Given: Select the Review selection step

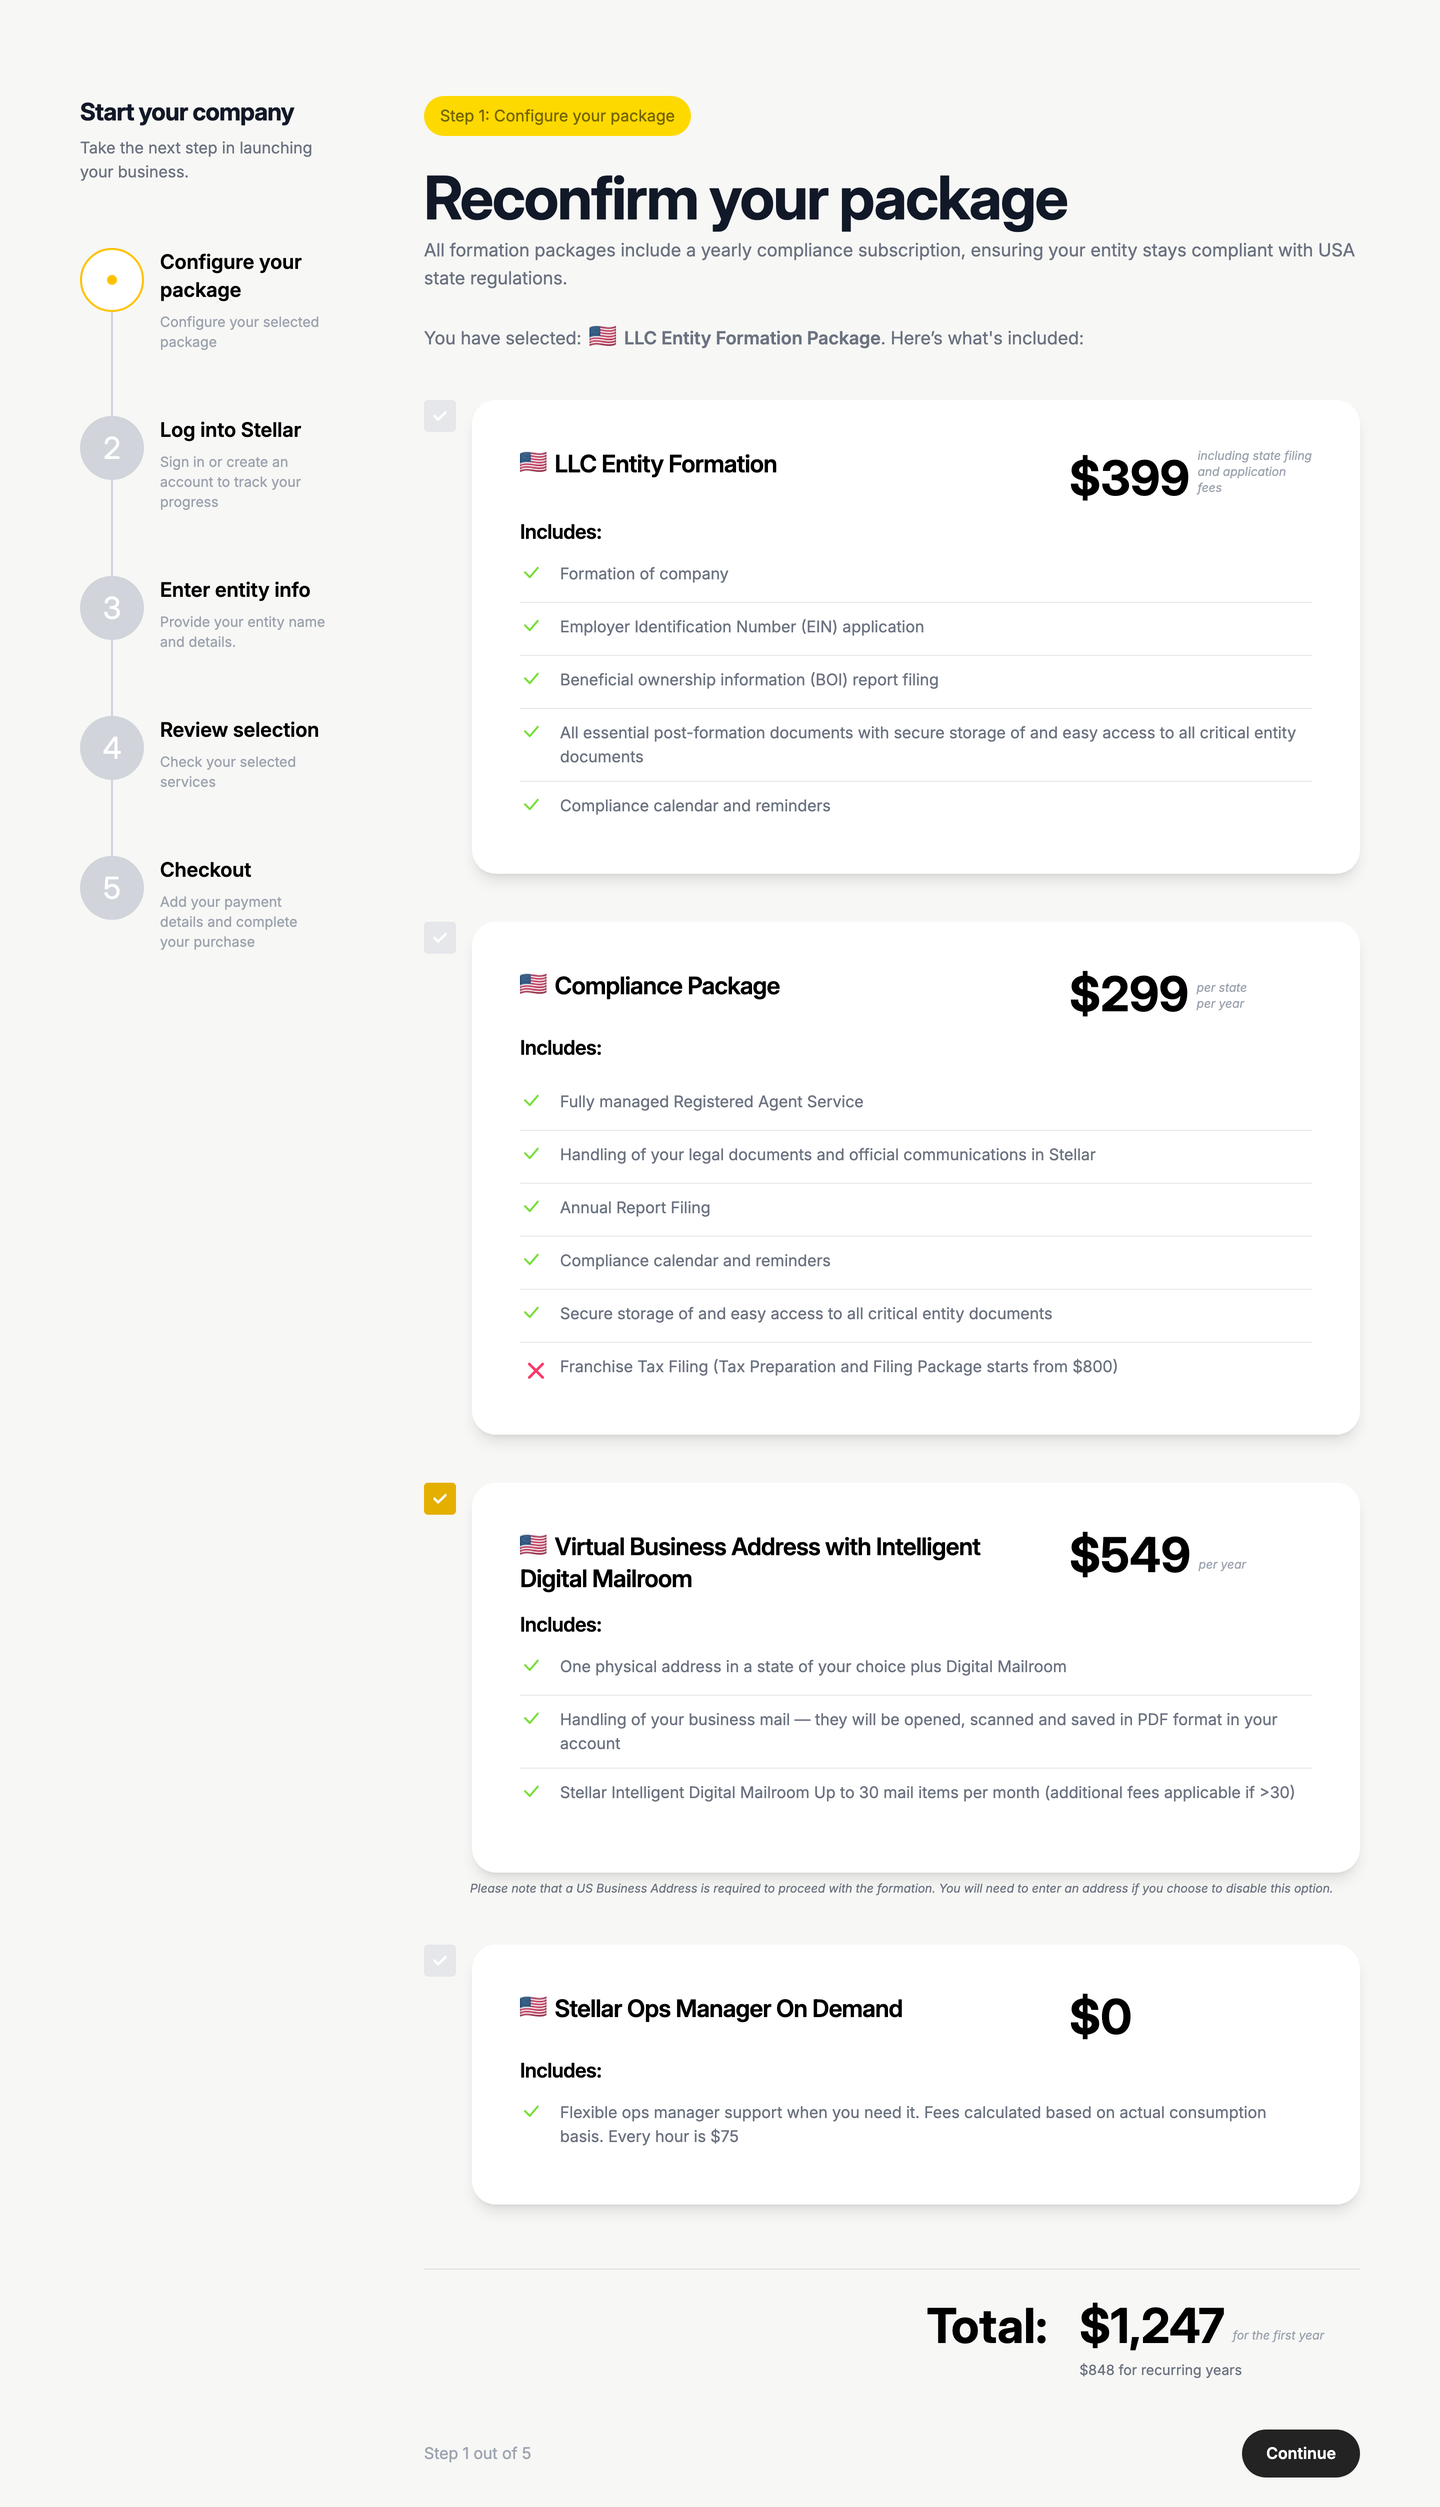Looking at the screenshot, I should (239, 730).
